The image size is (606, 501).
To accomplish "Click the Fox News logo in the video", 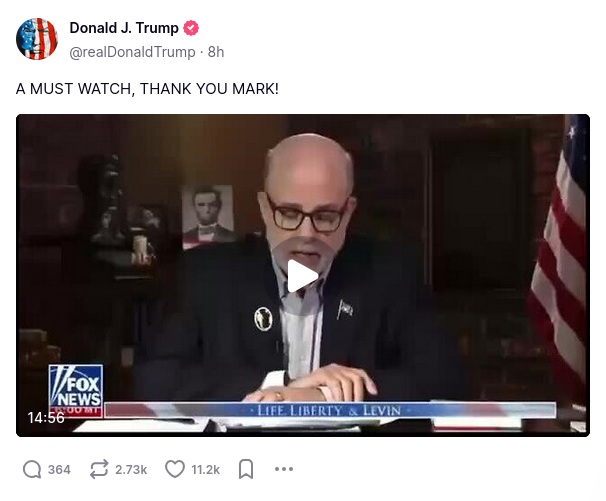I will point(76,391).
